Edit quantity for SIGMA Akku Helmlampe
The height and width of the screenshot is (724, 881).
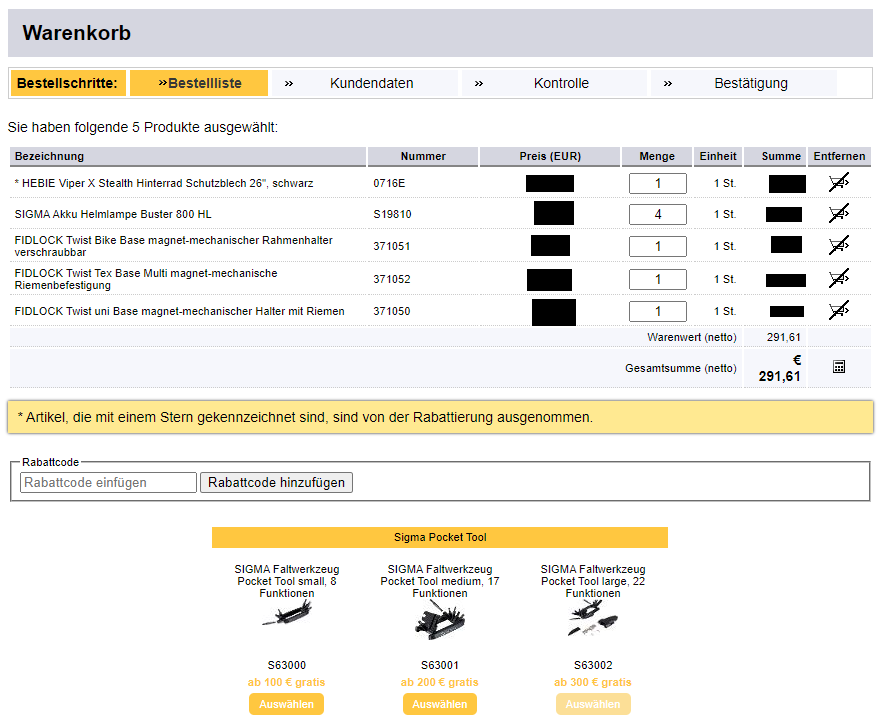click(657, 214)
